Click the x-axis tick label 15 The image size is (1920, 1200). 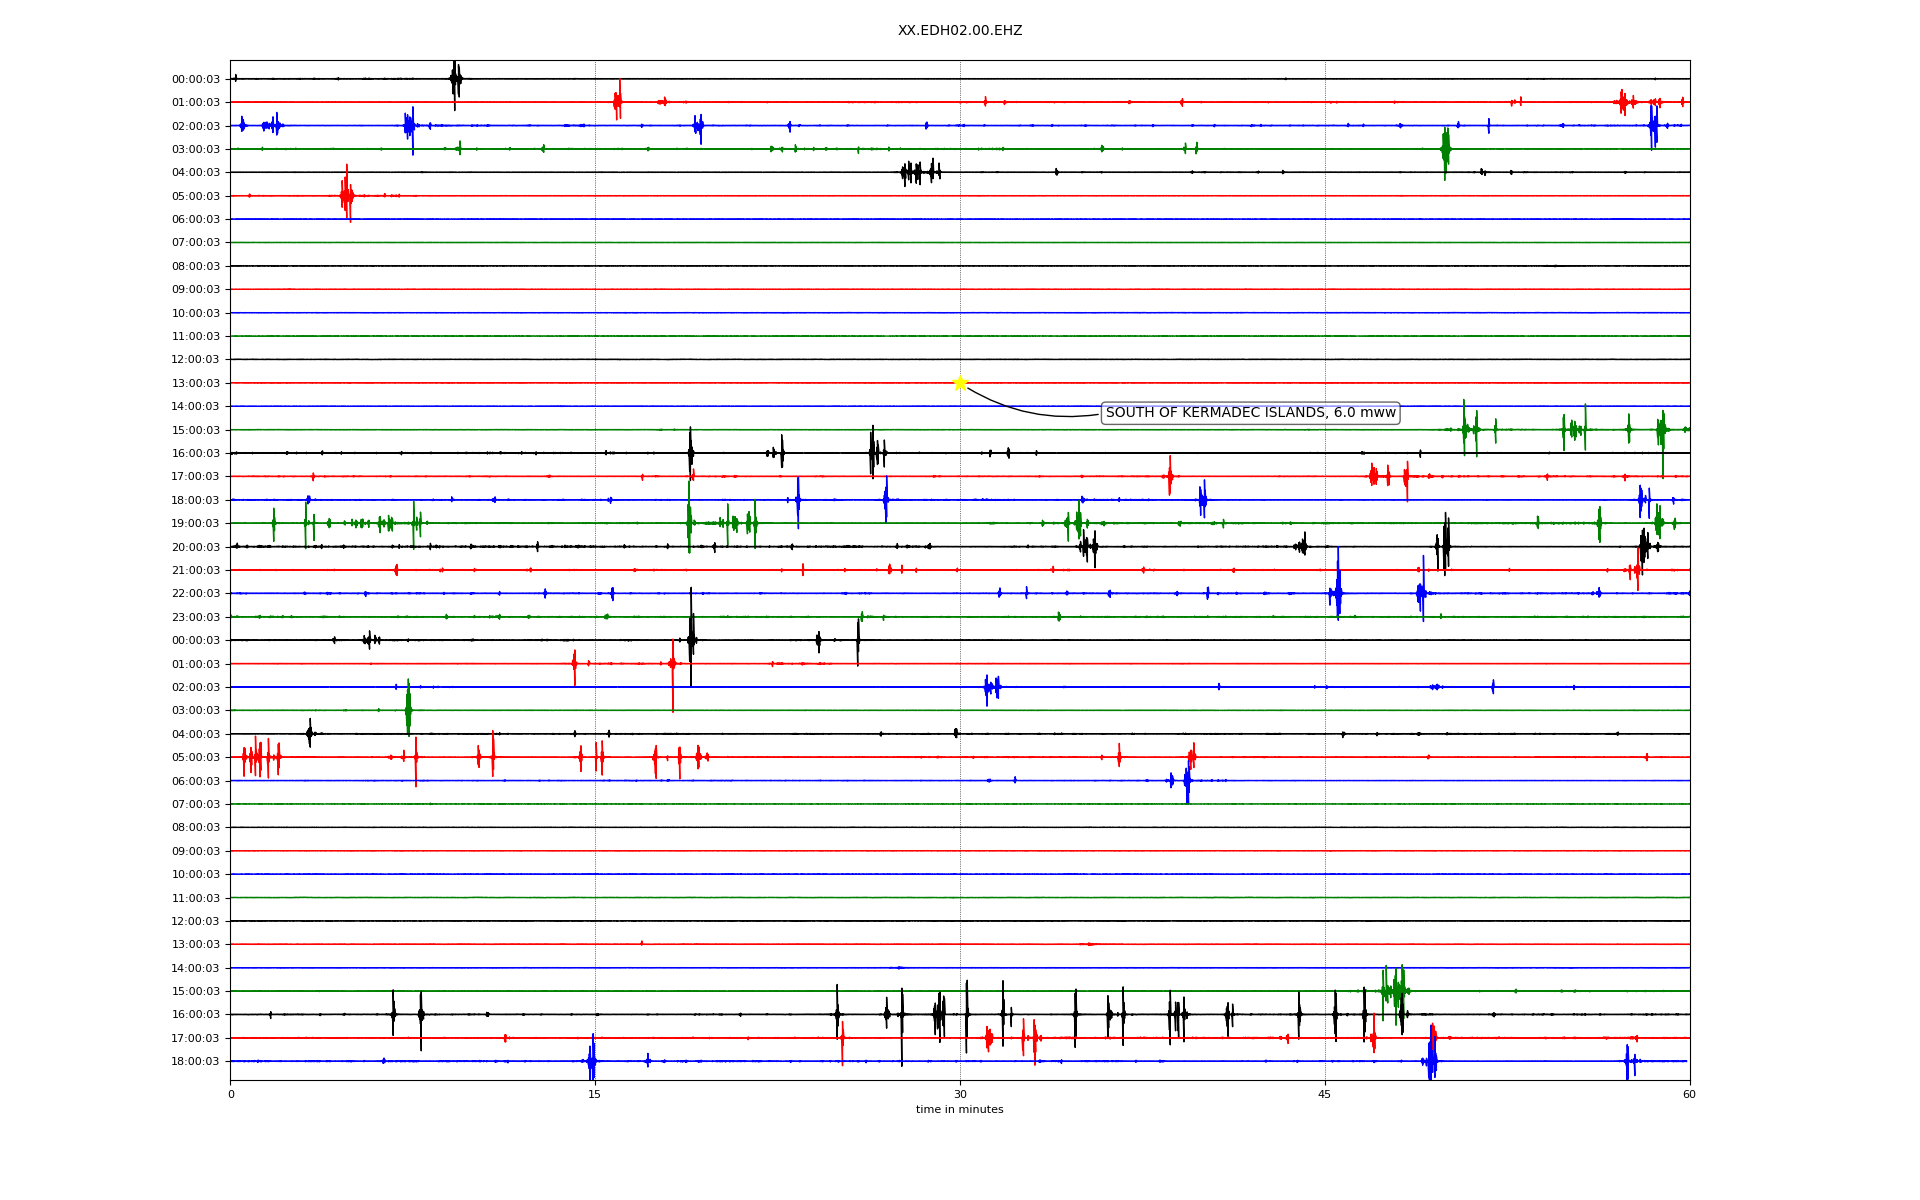coord(595,1094)
